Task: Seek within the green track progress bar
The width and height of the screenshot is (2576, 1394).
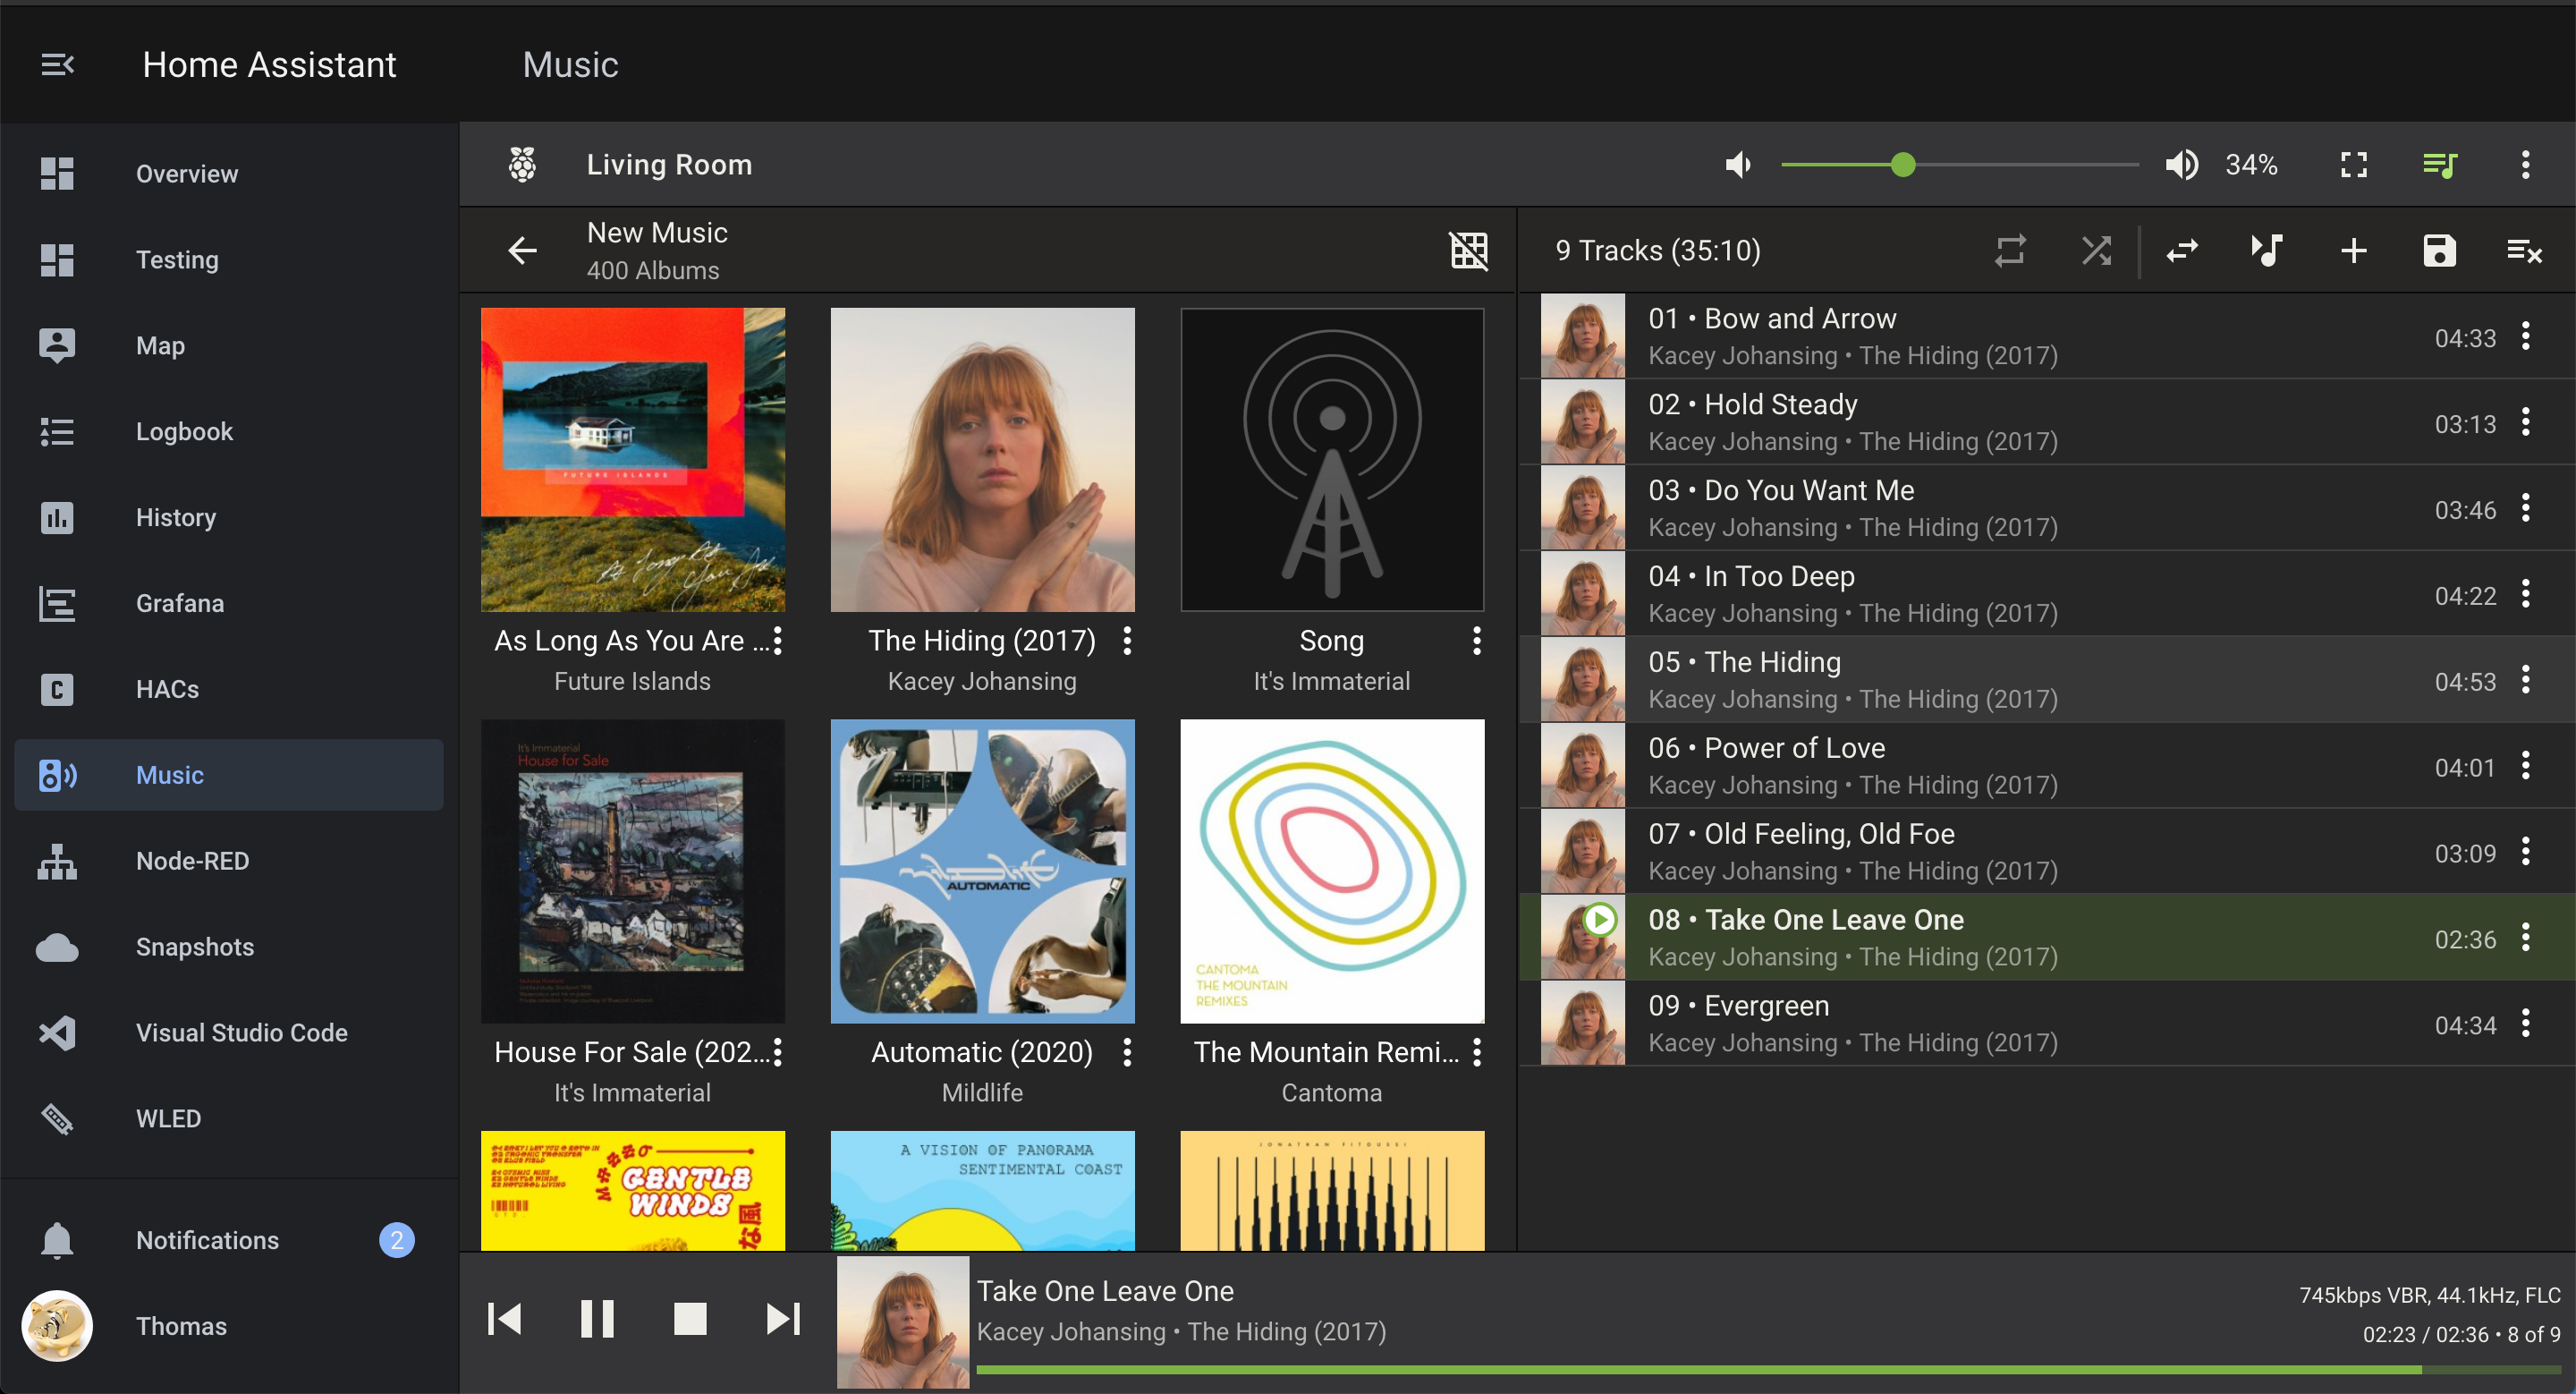Action: [x=1768, y=1369]
